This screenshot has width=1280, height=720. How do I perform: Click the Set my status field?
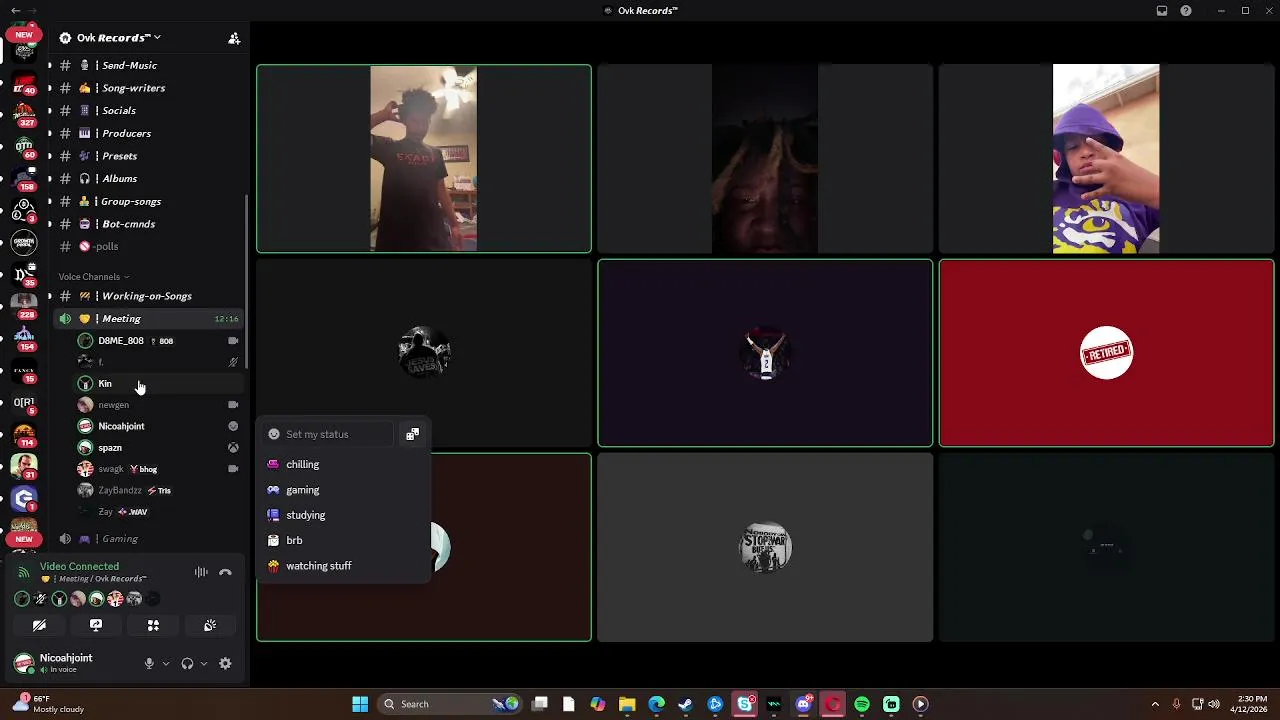(x=328, y=434)
